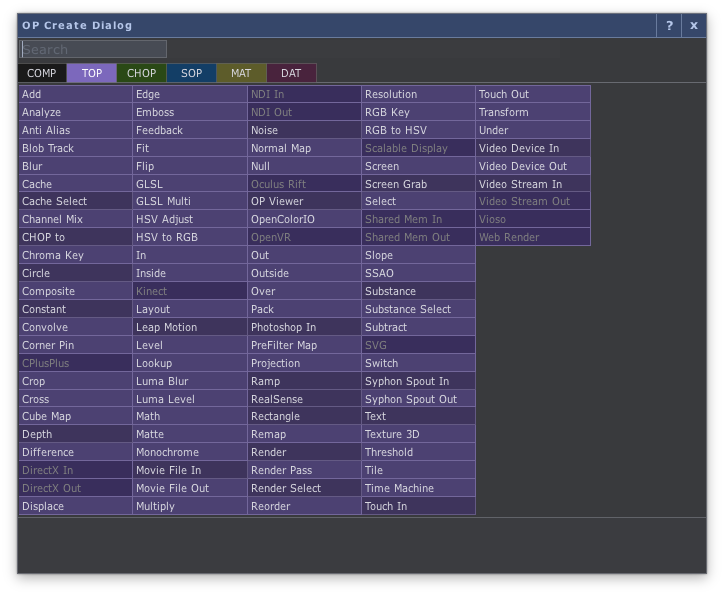Switch to the CHOP tab
Image resolution: width=724 pixels, height=595 pixels.
[141, 73]
